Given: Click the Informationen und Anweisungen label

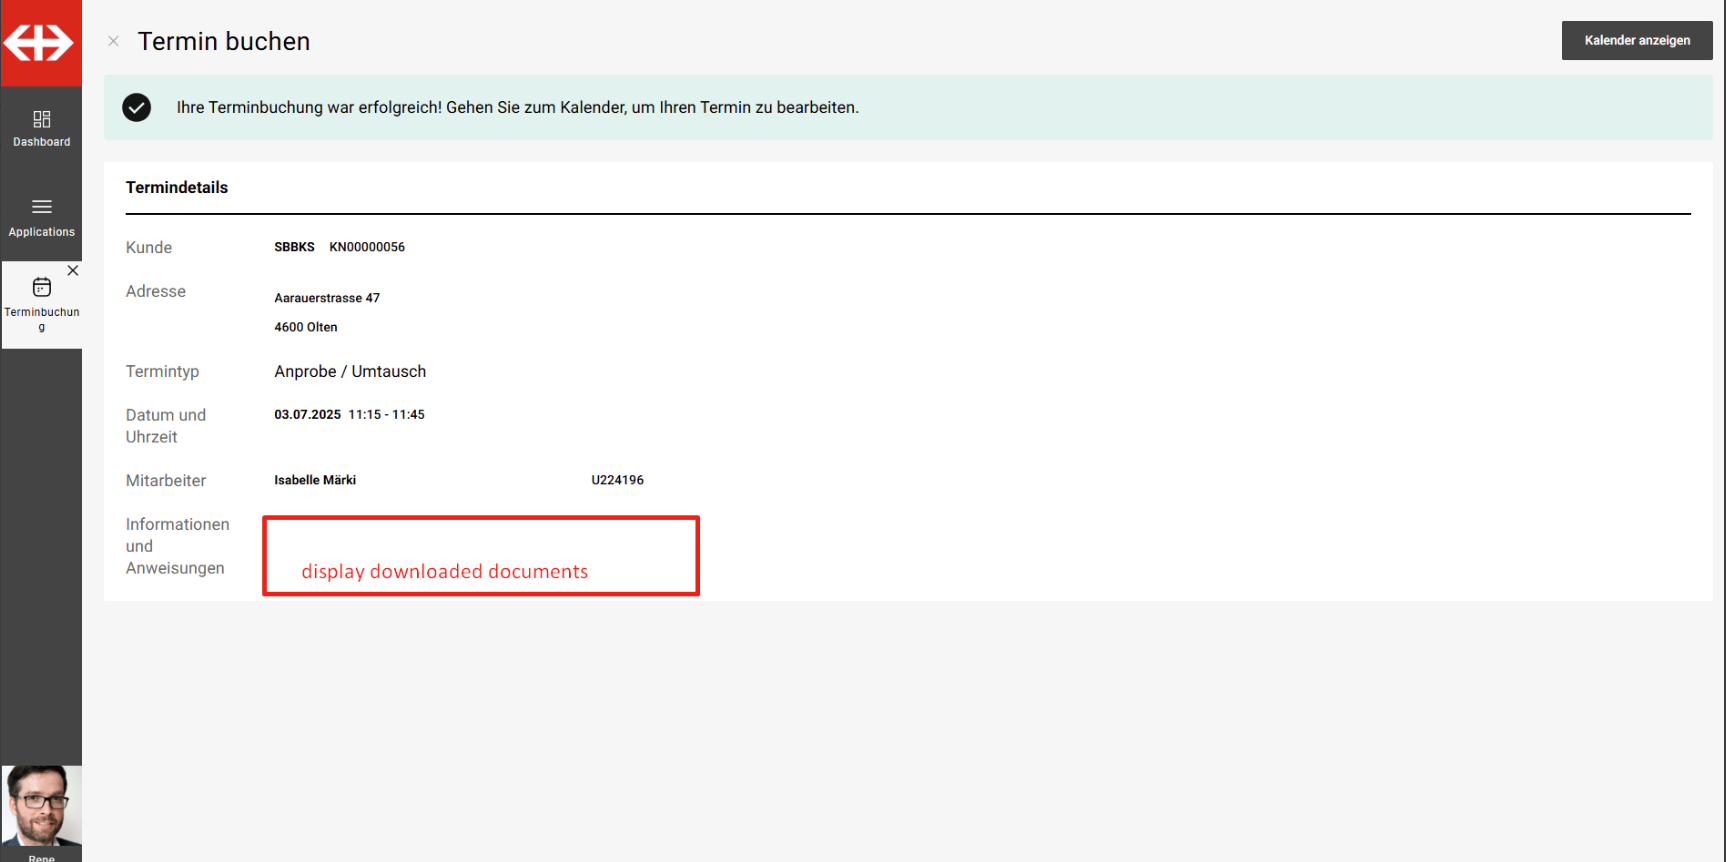Looking at the screenshot, I should (177, 546).
